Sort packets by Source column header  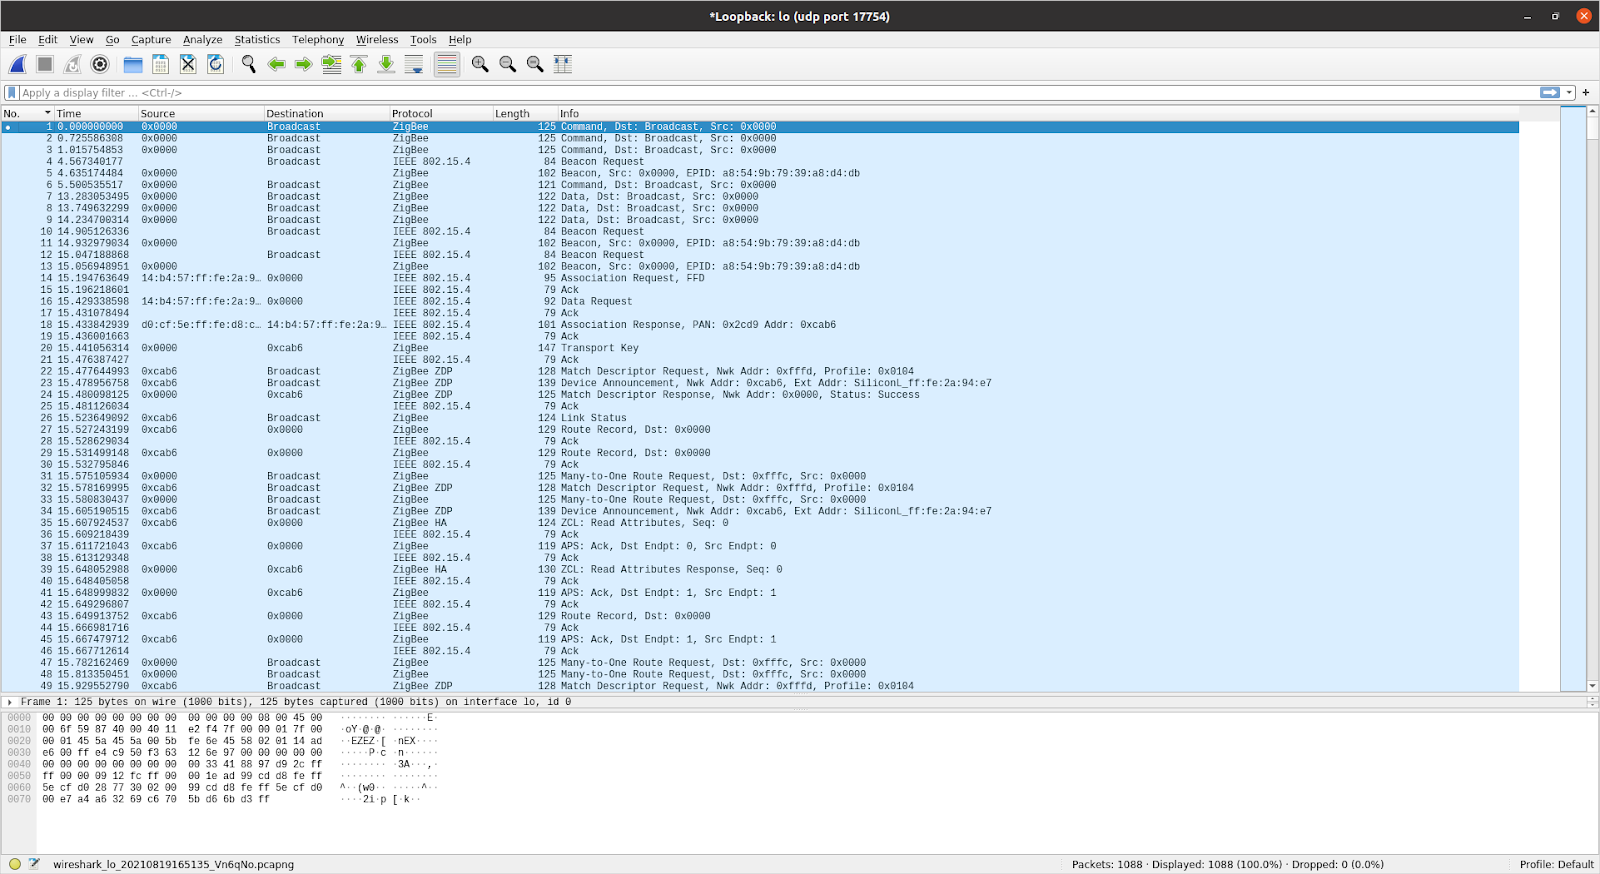click(201, 114)
